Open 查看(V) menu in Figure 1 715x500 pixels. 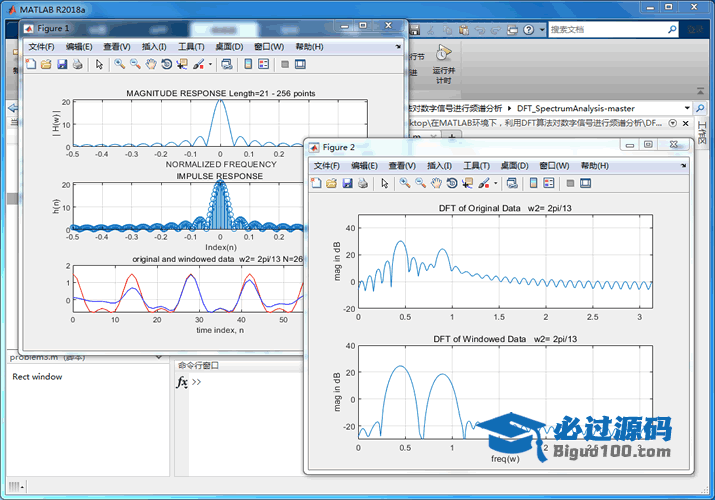tap(117, 46)
